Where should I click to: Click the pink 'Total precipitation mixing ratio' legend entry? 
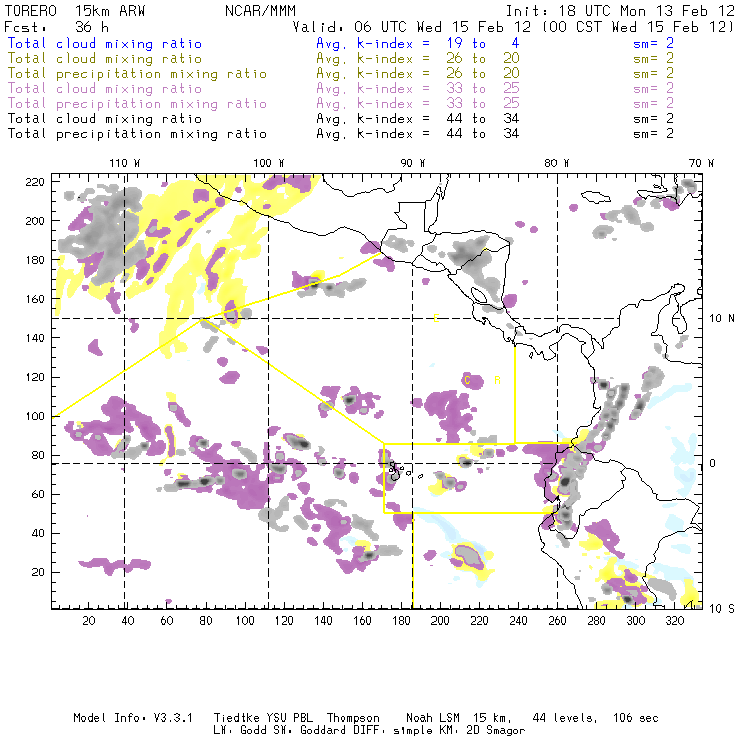click(137, 104)
